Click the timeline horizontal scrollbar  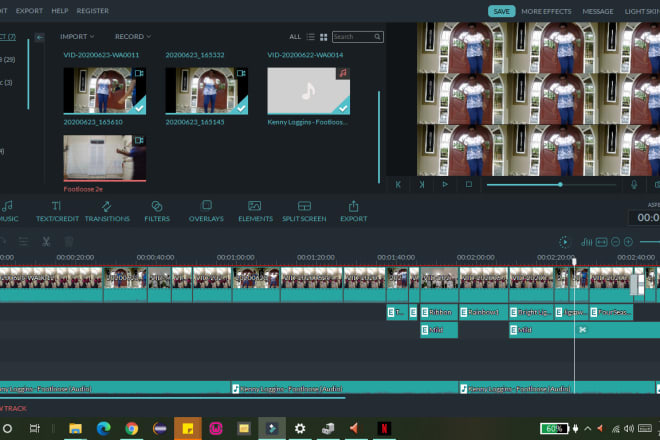[173, 397]
